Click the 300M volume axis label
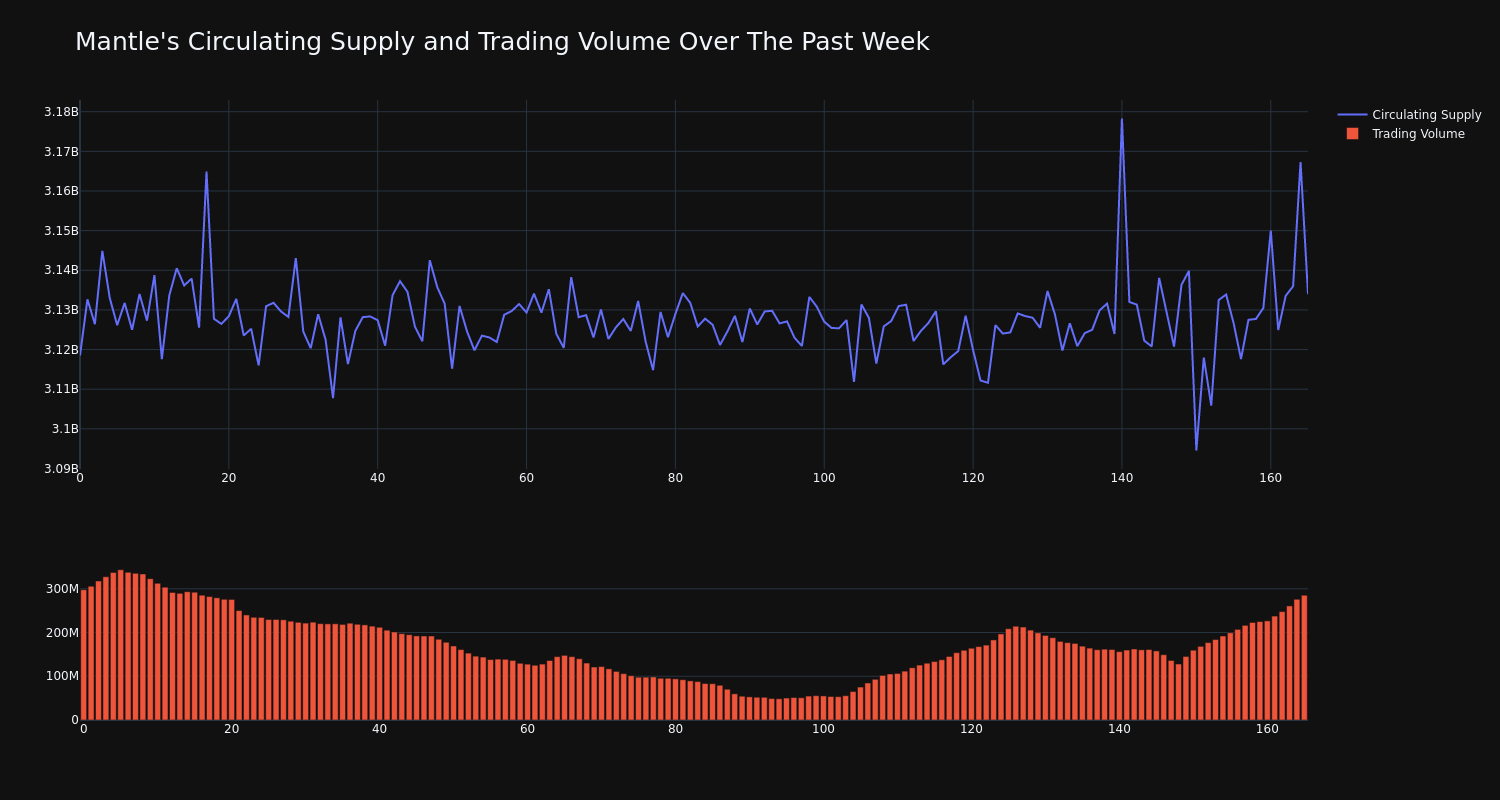This screenshot has width=1500, height=800. (x=62, y=589)
